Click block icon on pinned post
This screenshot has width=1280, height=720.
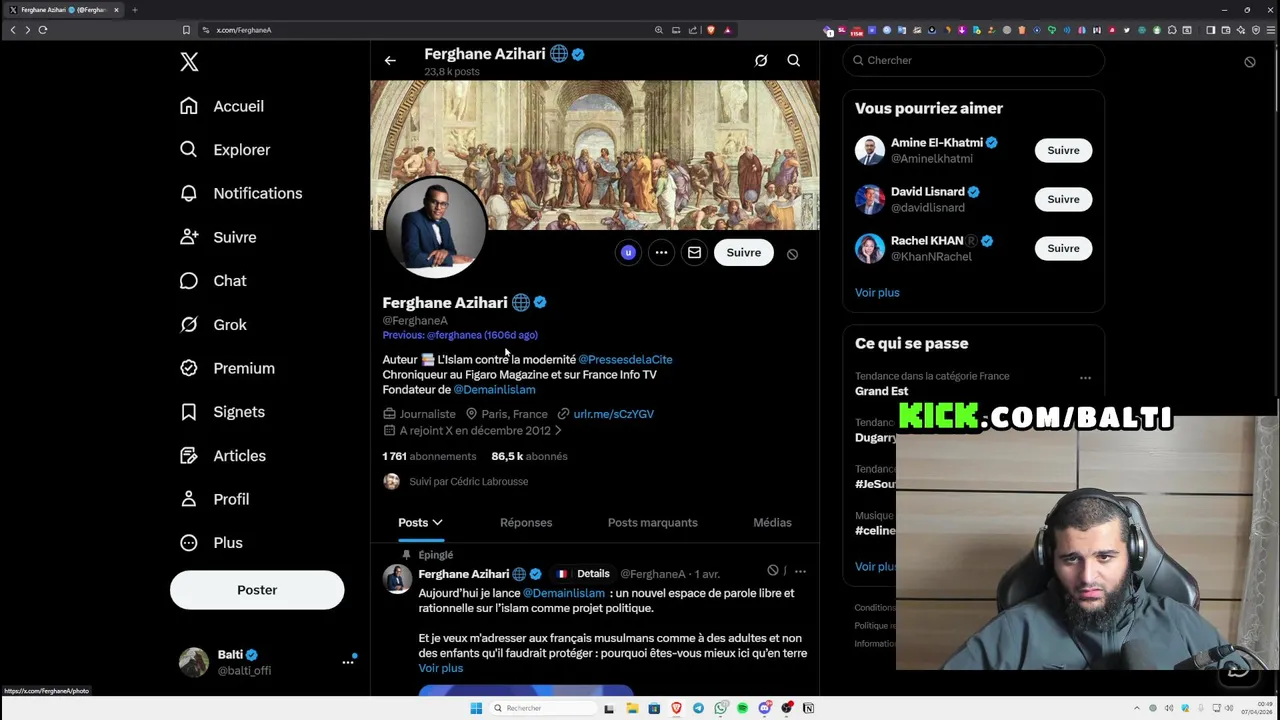click(x=773, y=571)
